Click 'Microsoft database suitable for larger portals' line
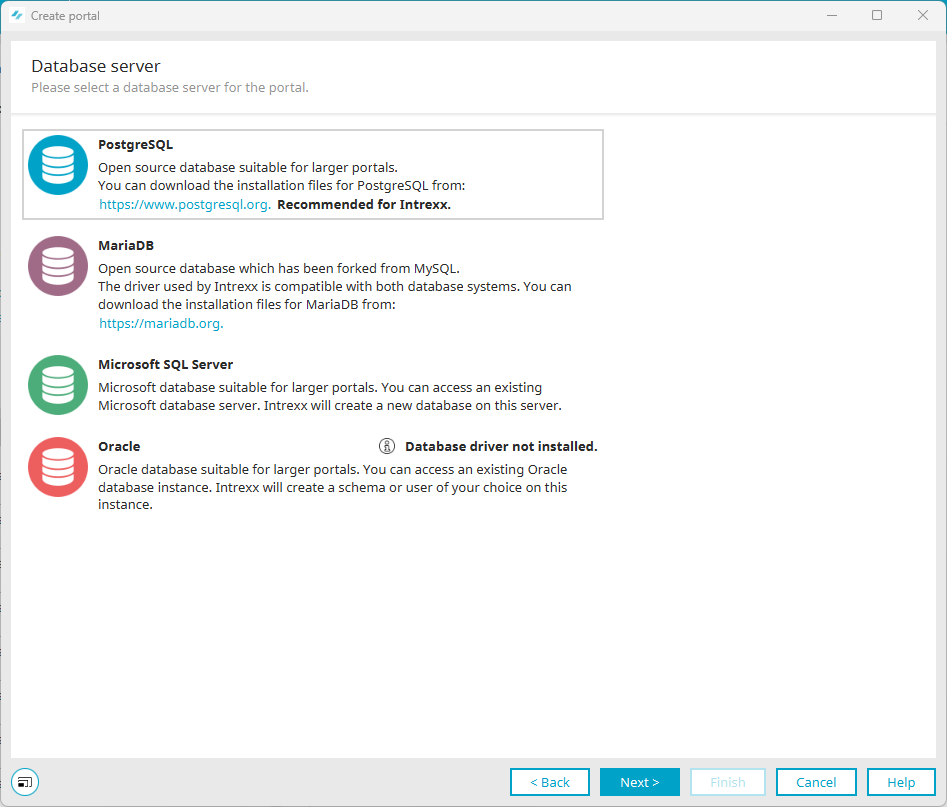947x807 pixels. pyautogui.click(x=320, y=387)
